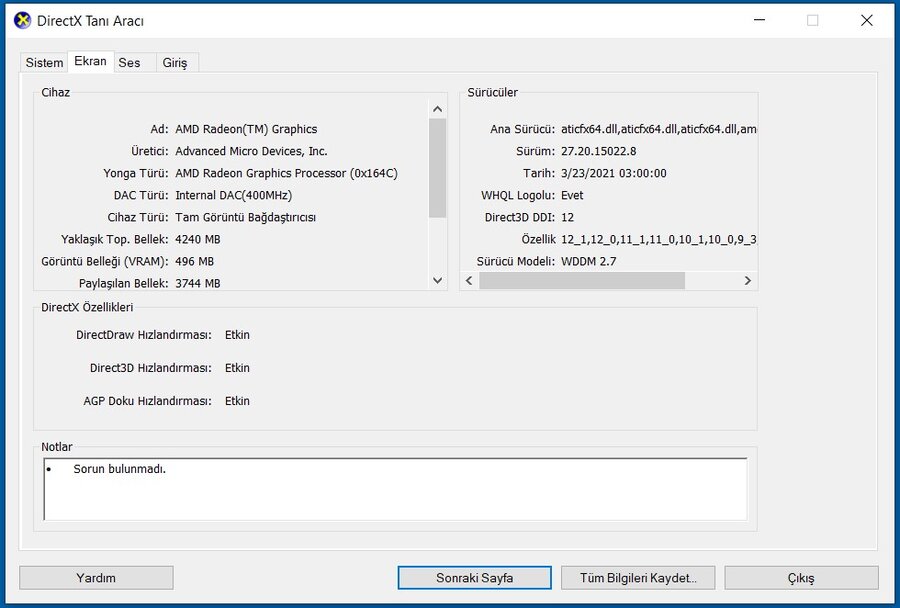Switch to the Sistem tab
Viewport: 900px width, 608px height.
(x=44, y=63)
